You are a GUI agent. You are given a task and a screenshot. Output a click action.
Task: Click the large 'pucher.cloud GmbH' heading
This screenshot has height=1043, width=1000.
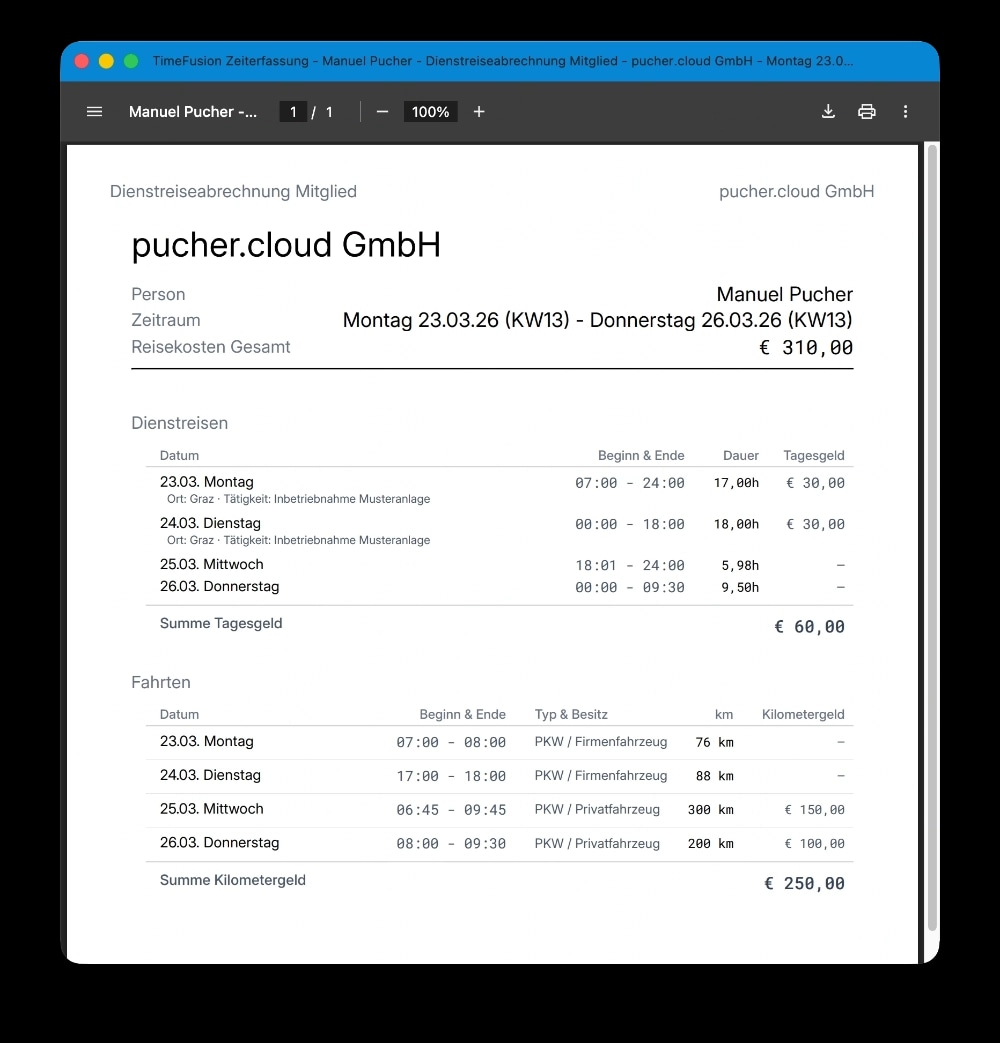286,245
